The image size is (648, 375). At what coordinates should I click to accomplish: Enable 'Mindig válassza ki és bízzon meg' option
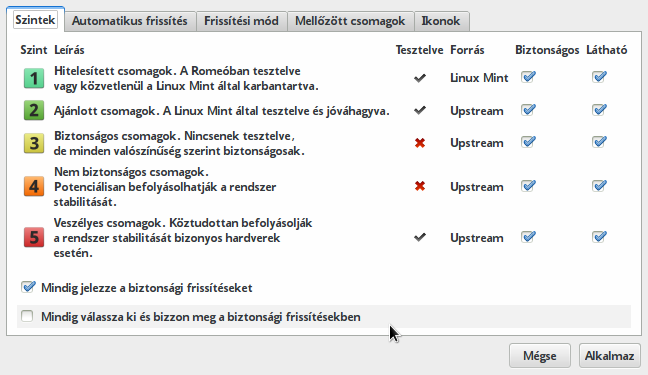click(x=27, y=316)
